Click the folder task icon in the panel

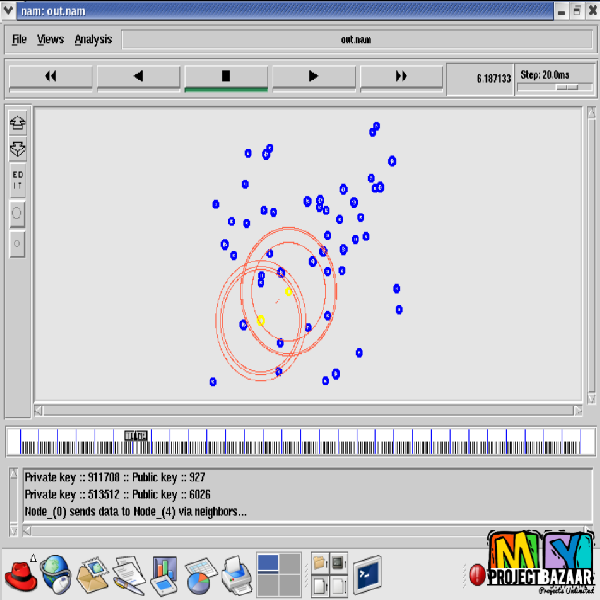tap(320, 563)
